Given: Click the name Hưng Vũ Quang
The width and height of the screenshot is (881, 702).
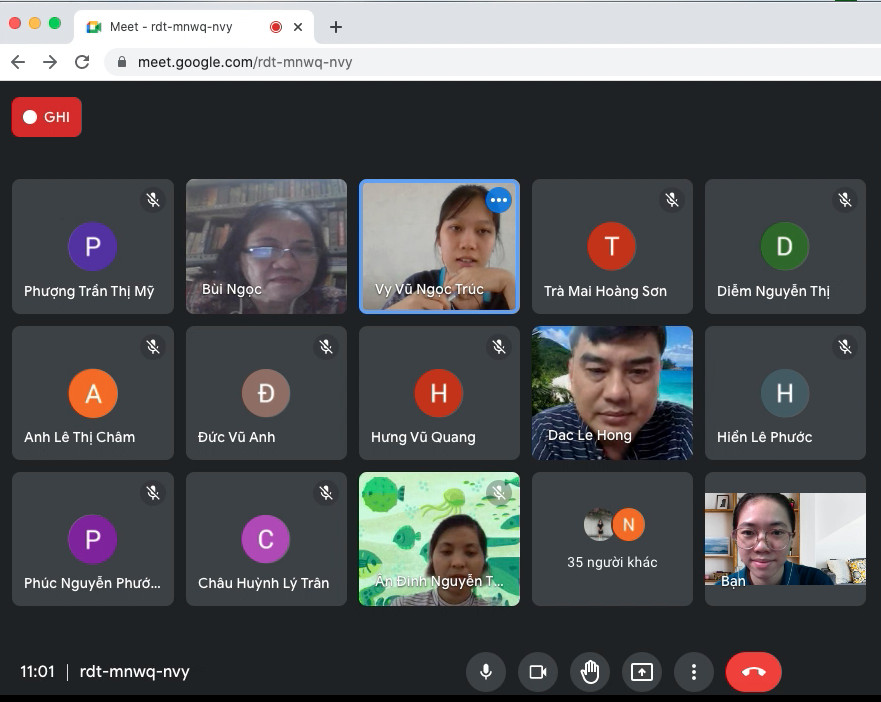Looking at the screenshot, I should [x=423, y=437].
